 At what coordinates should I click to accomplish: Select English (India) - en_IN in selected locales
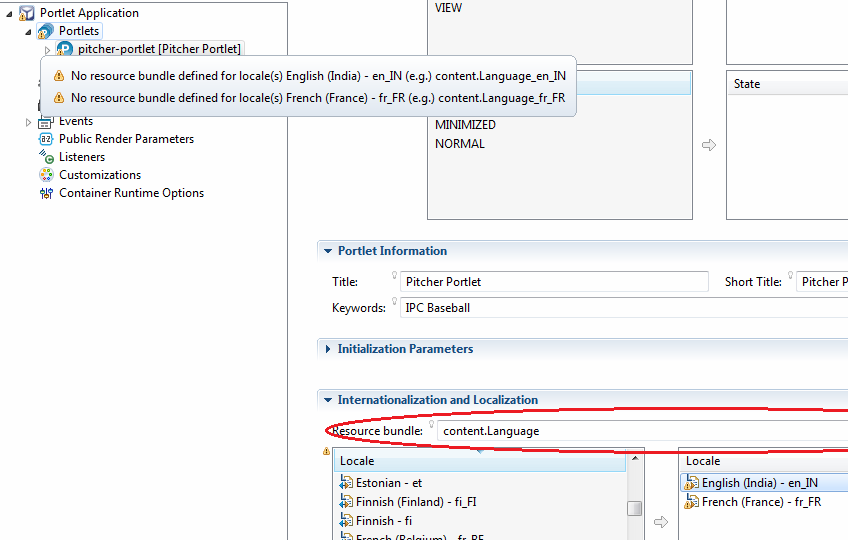tap(759, 483)
